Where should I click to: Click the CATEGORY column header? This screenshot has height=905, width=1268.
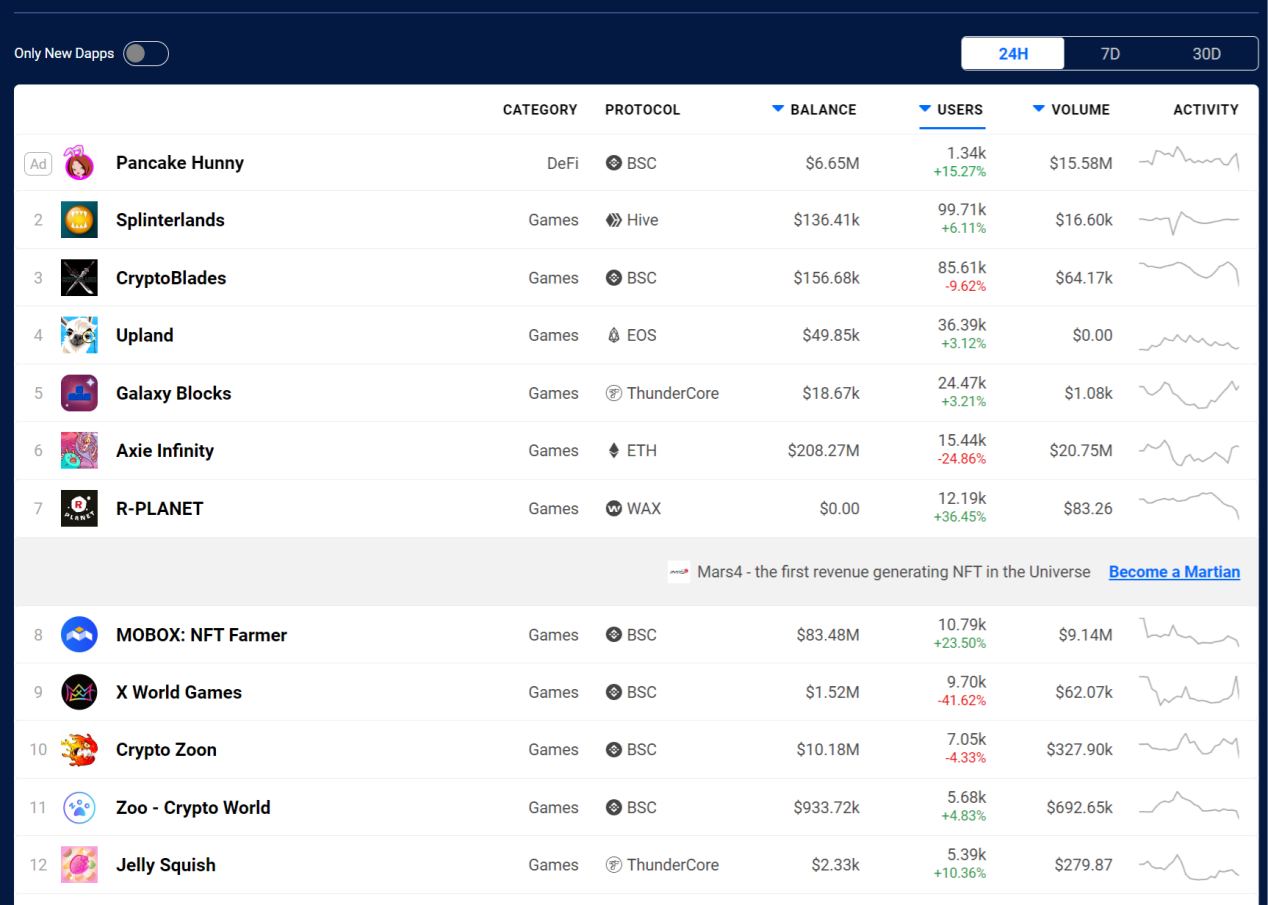pos(540,110)
